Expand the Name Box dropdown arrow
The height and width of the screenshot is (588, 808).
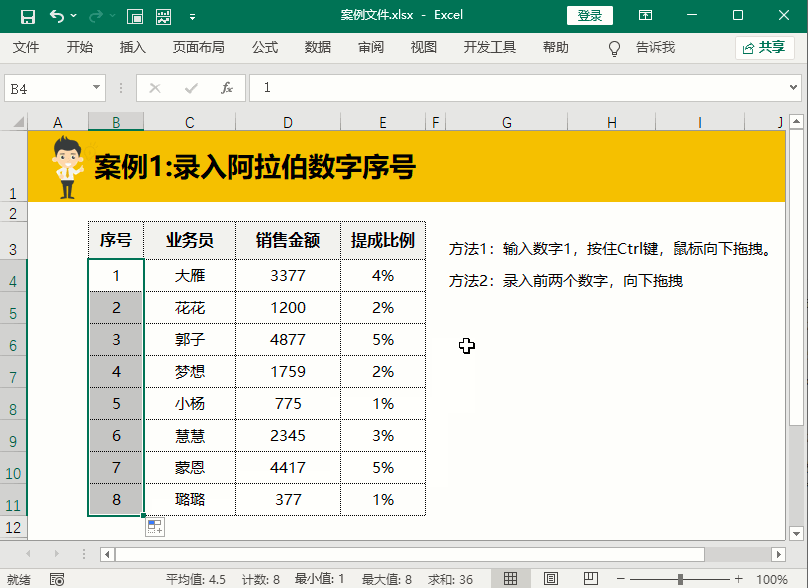[97, 88]
